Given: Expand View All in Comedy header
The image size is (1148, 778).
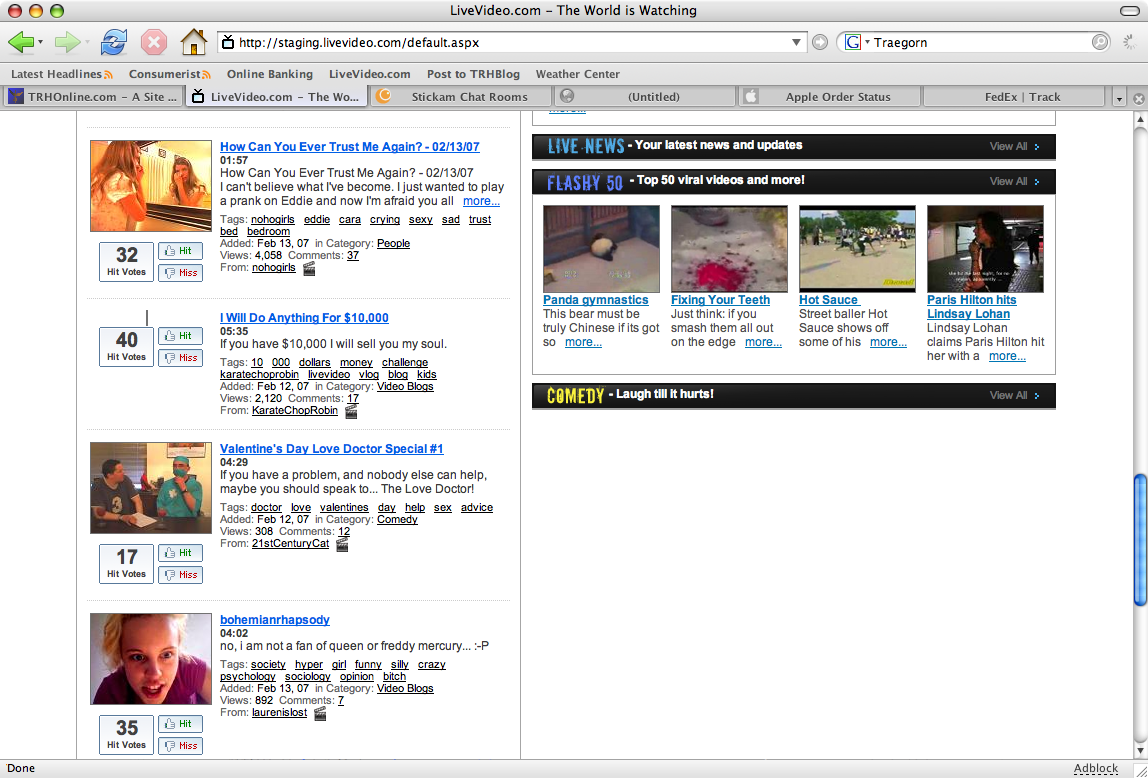Looking at the screenshot, I should point(1014,395).
